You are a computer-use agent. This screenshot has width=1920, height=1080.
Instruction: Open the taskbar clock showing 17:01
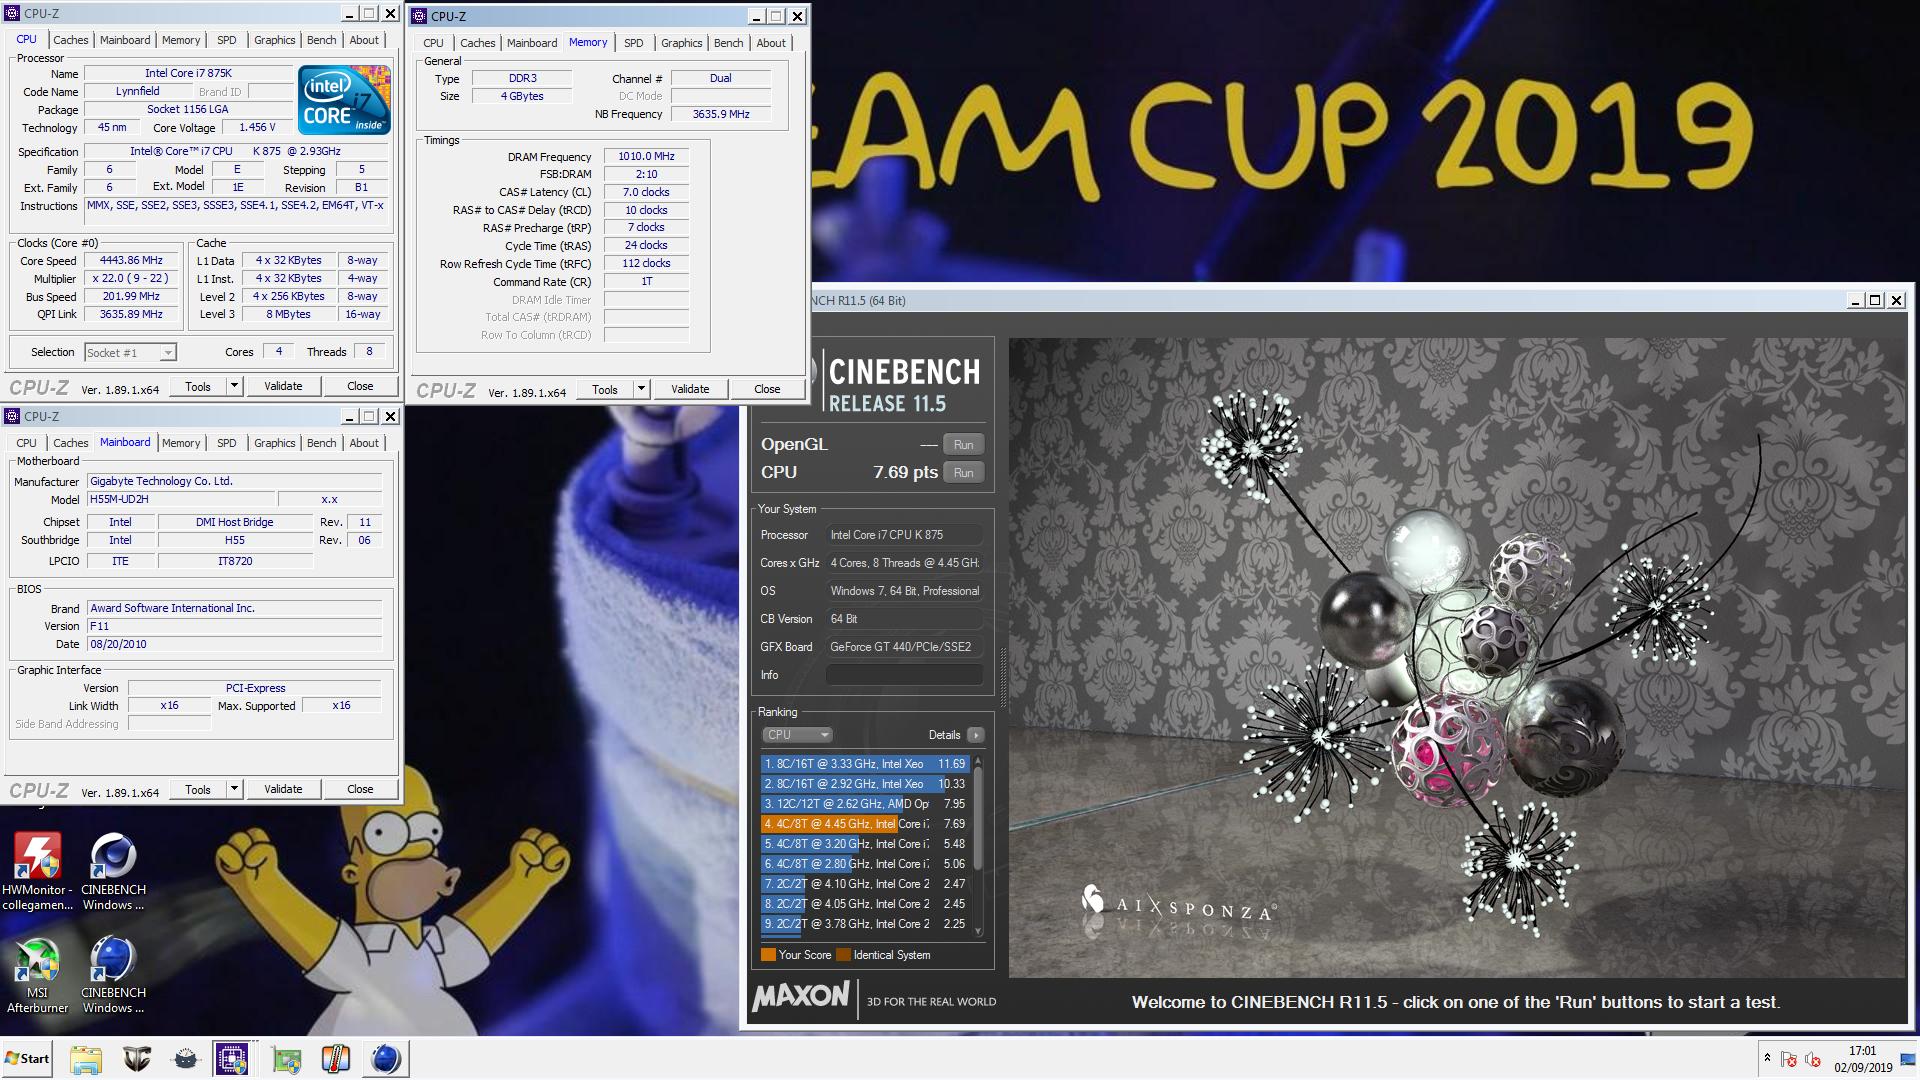click(1862, 1059)
